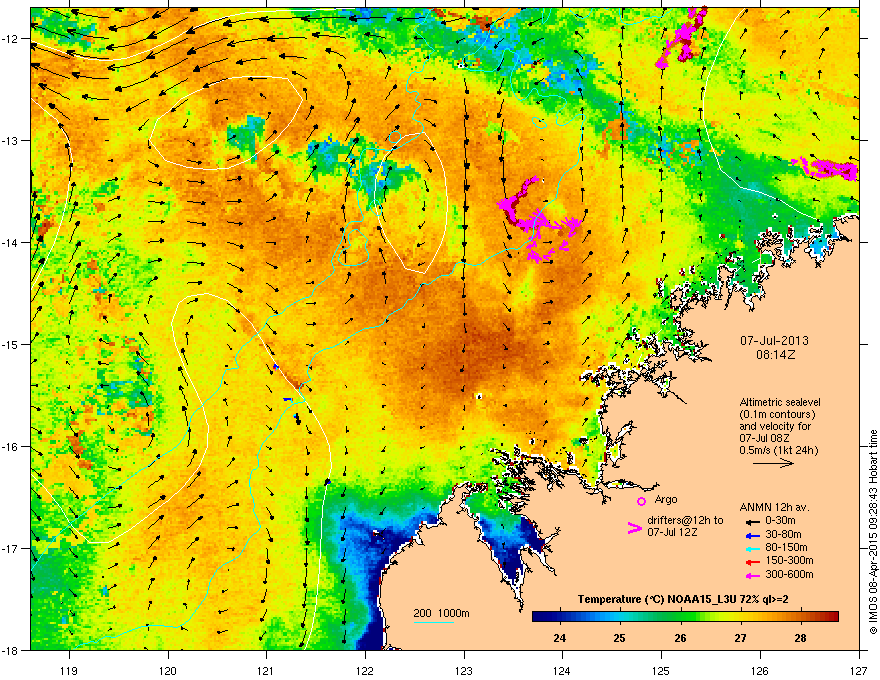This screenshot has width=880, height=680.
Task: Click the '30-80m' depth label
Action: tap(783, 535)
